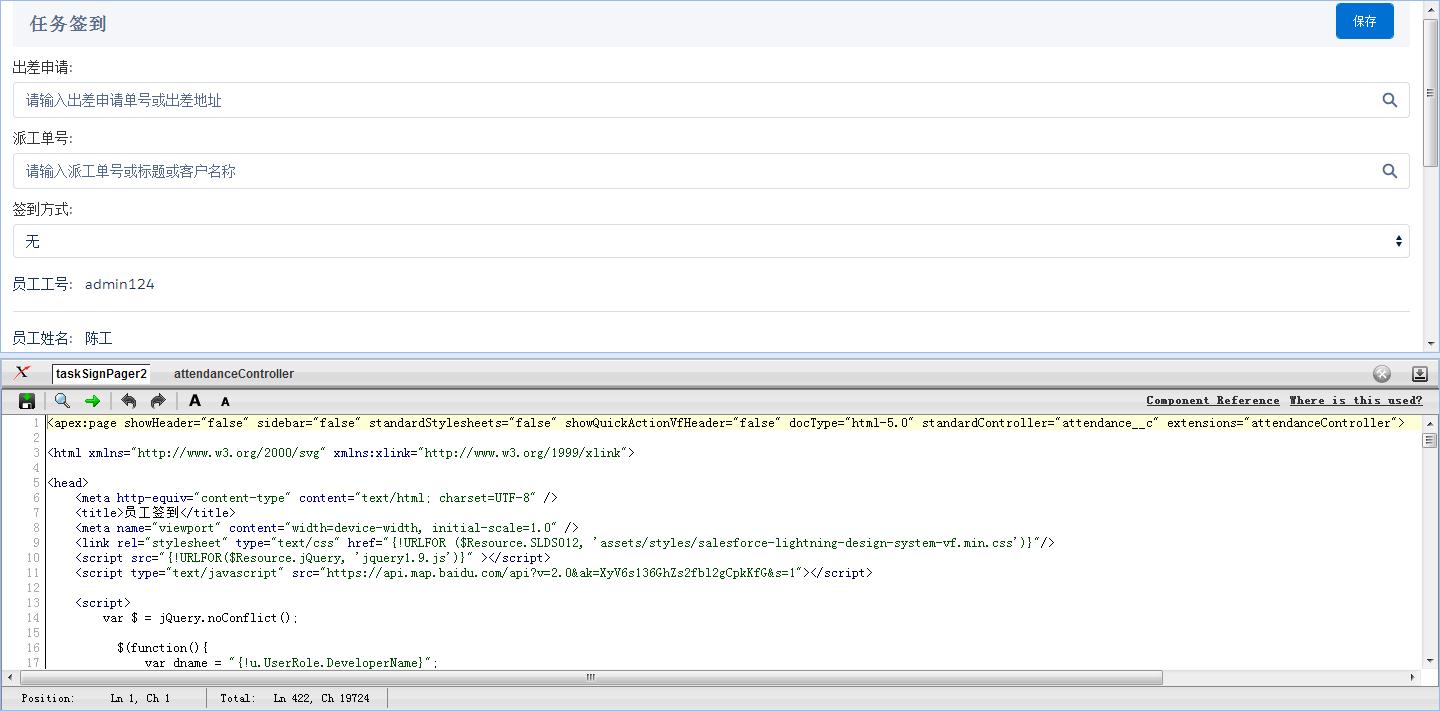This screenshot has height=711, width=1440.
Task: Click the code editor scroll-left arrow
Action: 11,677
